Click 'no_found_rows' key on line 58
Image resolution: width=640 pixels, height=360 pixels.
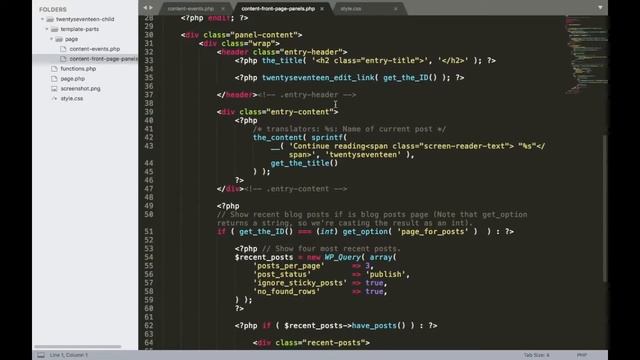coord(286,291)
